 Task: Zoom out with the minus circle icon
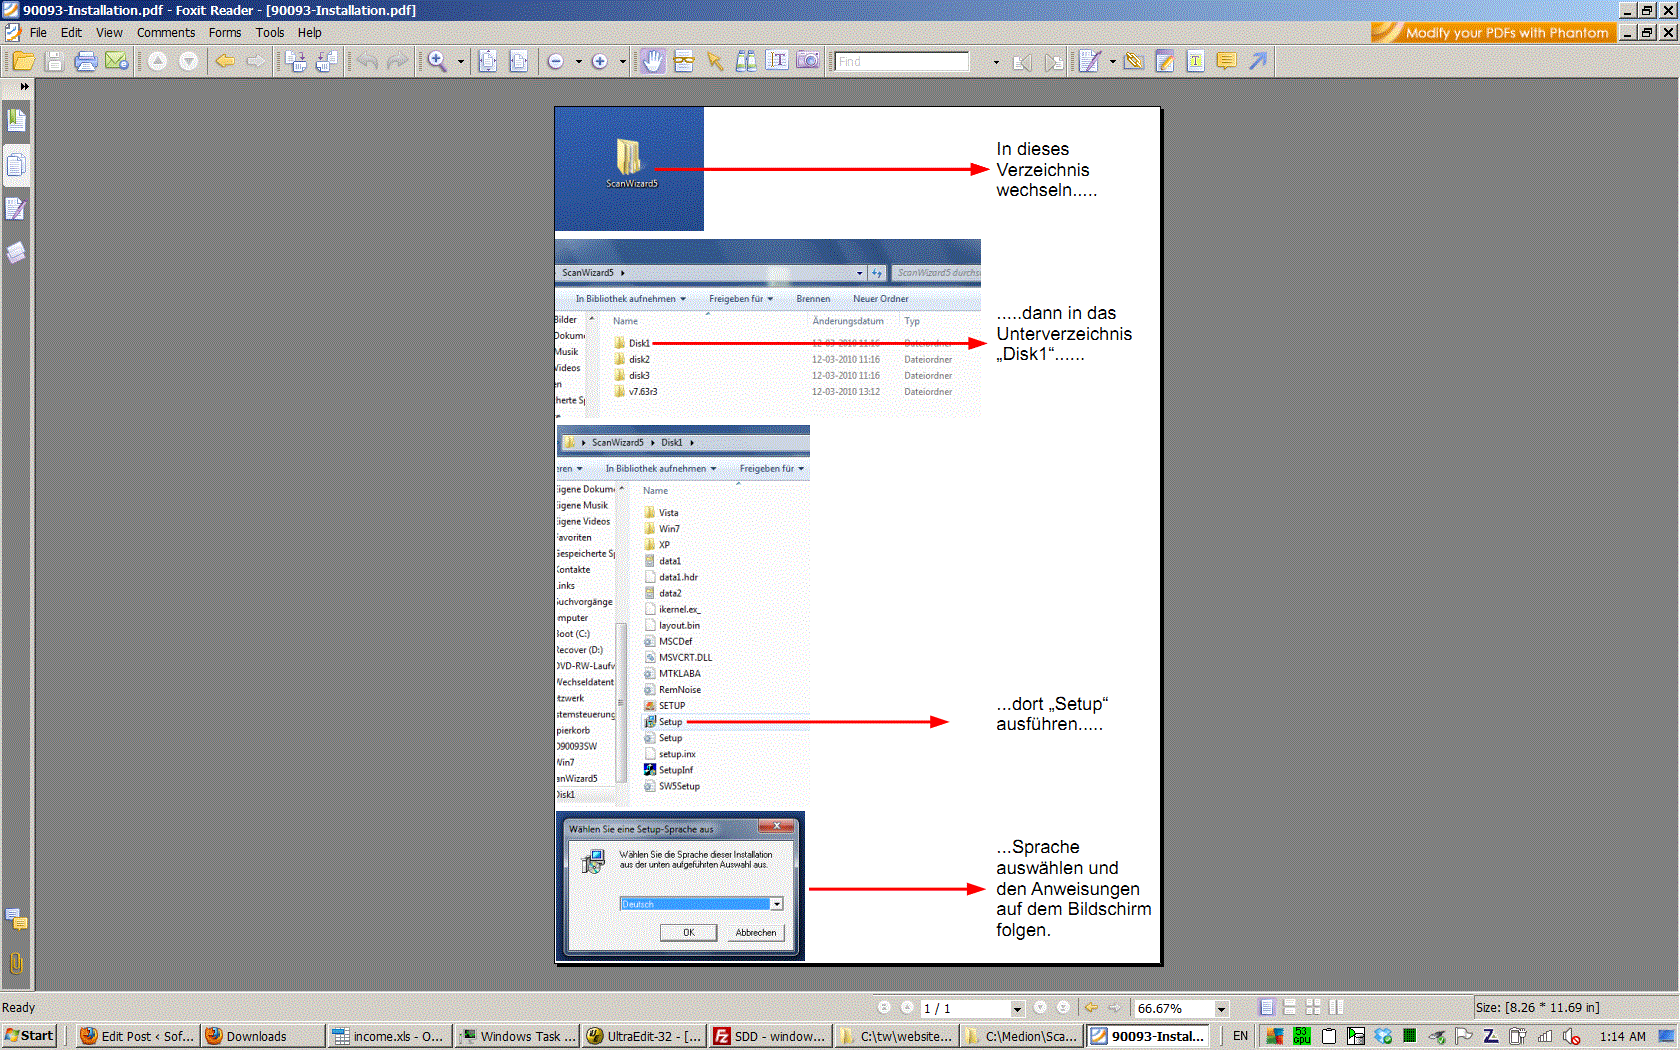point(556,62)
